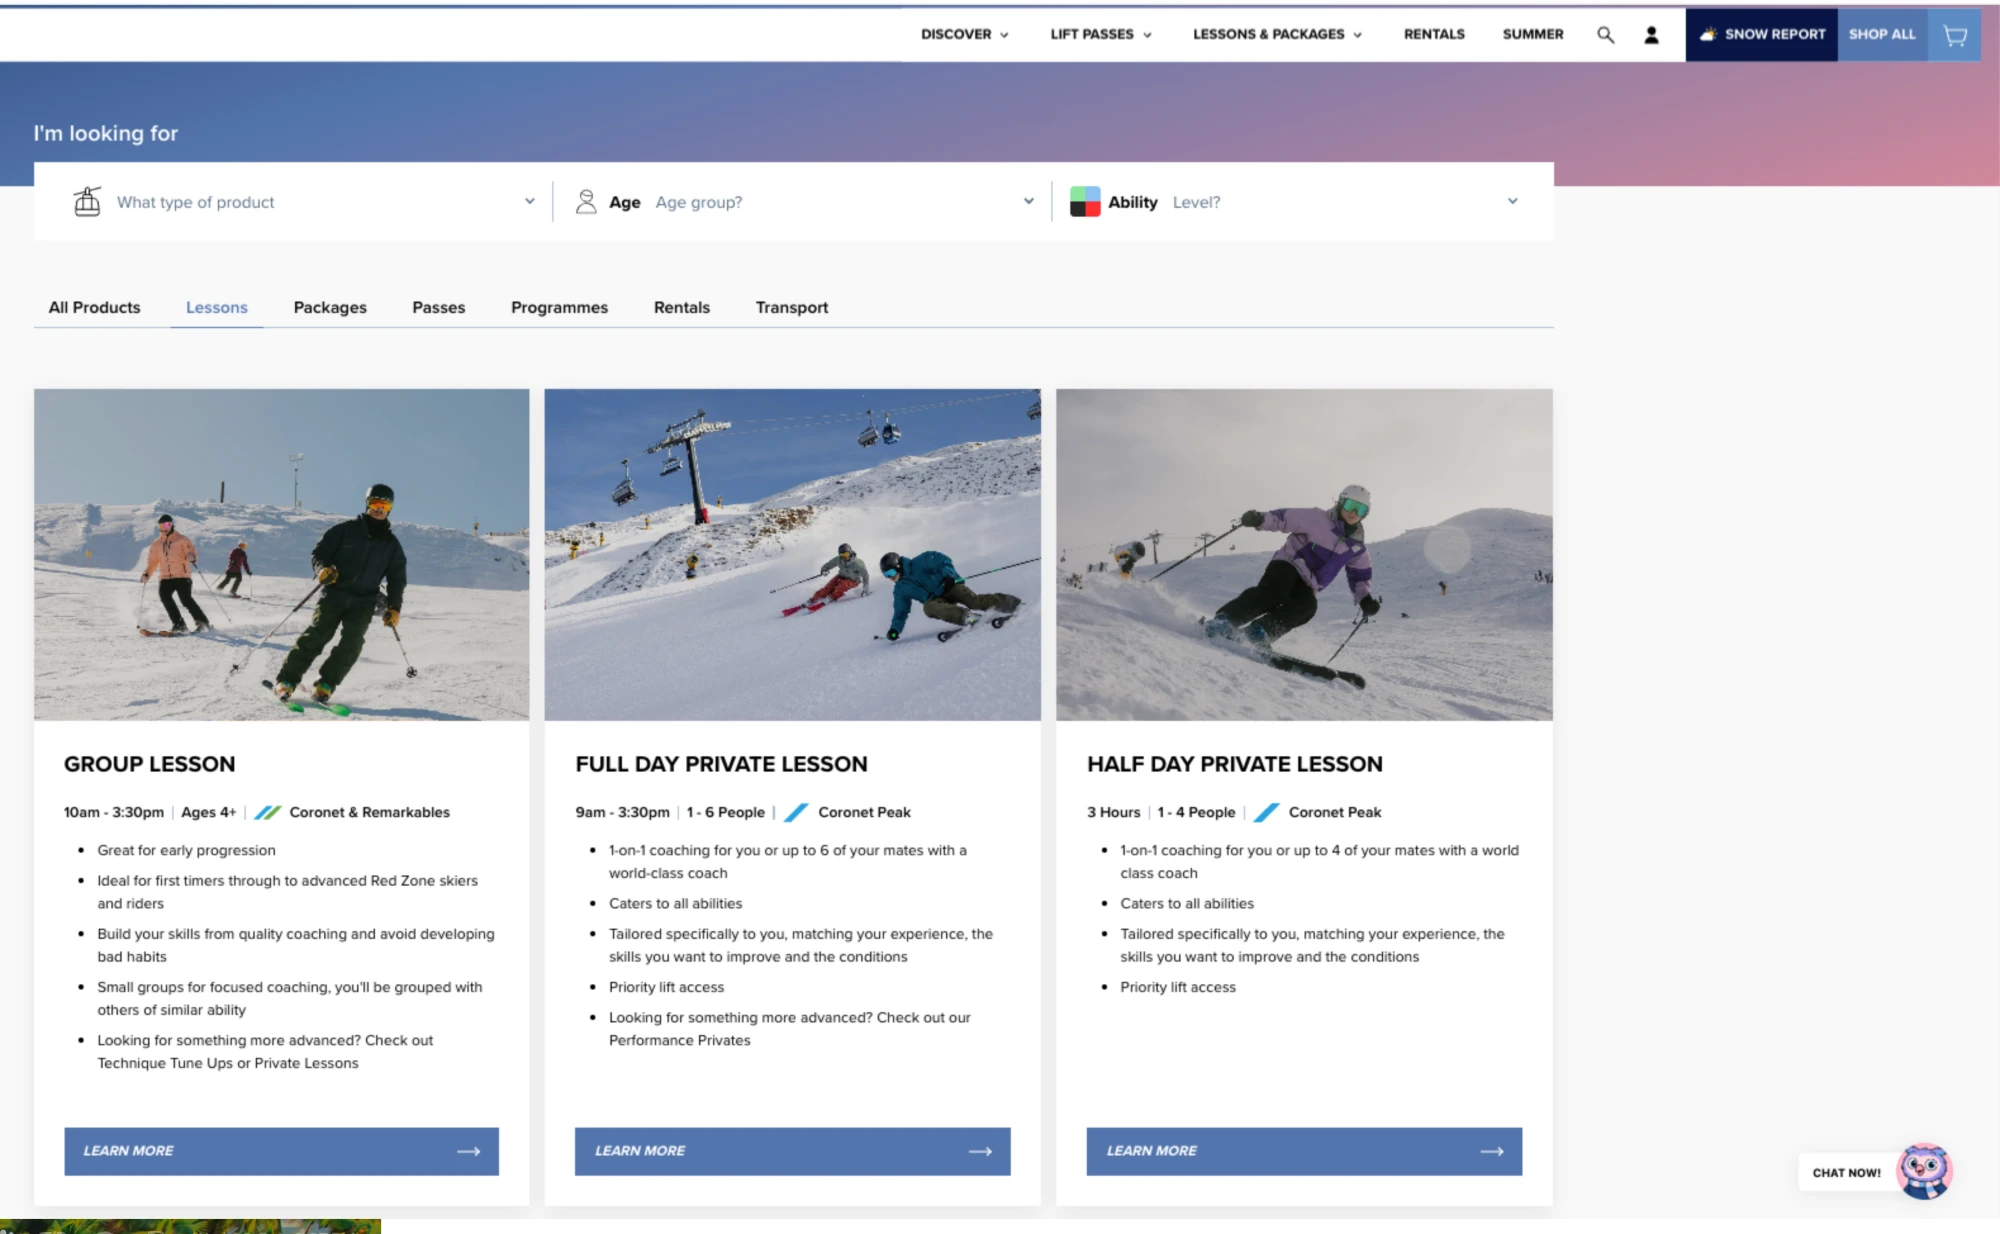This screenshot has width=2000, height=1234.
Task: Click the Shop All button
Action: 1882,35
